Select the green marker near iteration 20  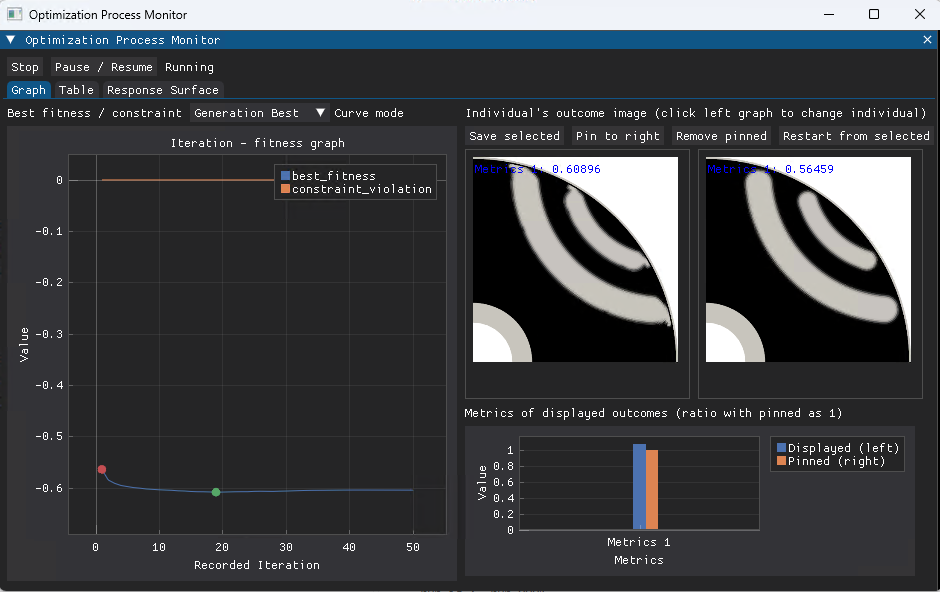[x=216, y=492]
